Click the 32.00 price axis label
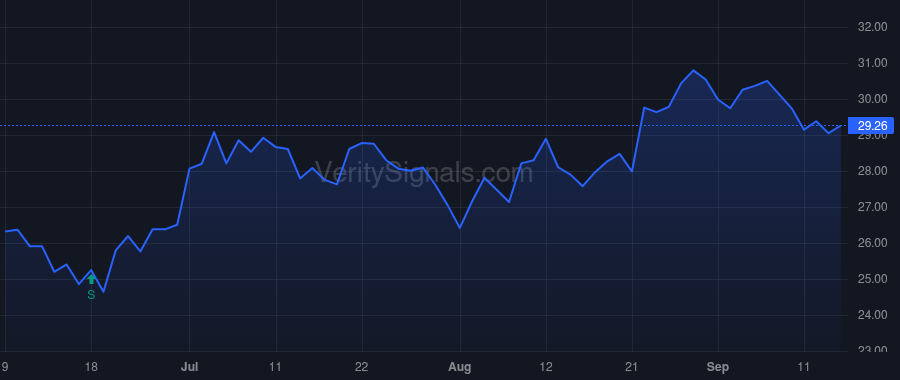The image size is (900, 380). (871, 27)
